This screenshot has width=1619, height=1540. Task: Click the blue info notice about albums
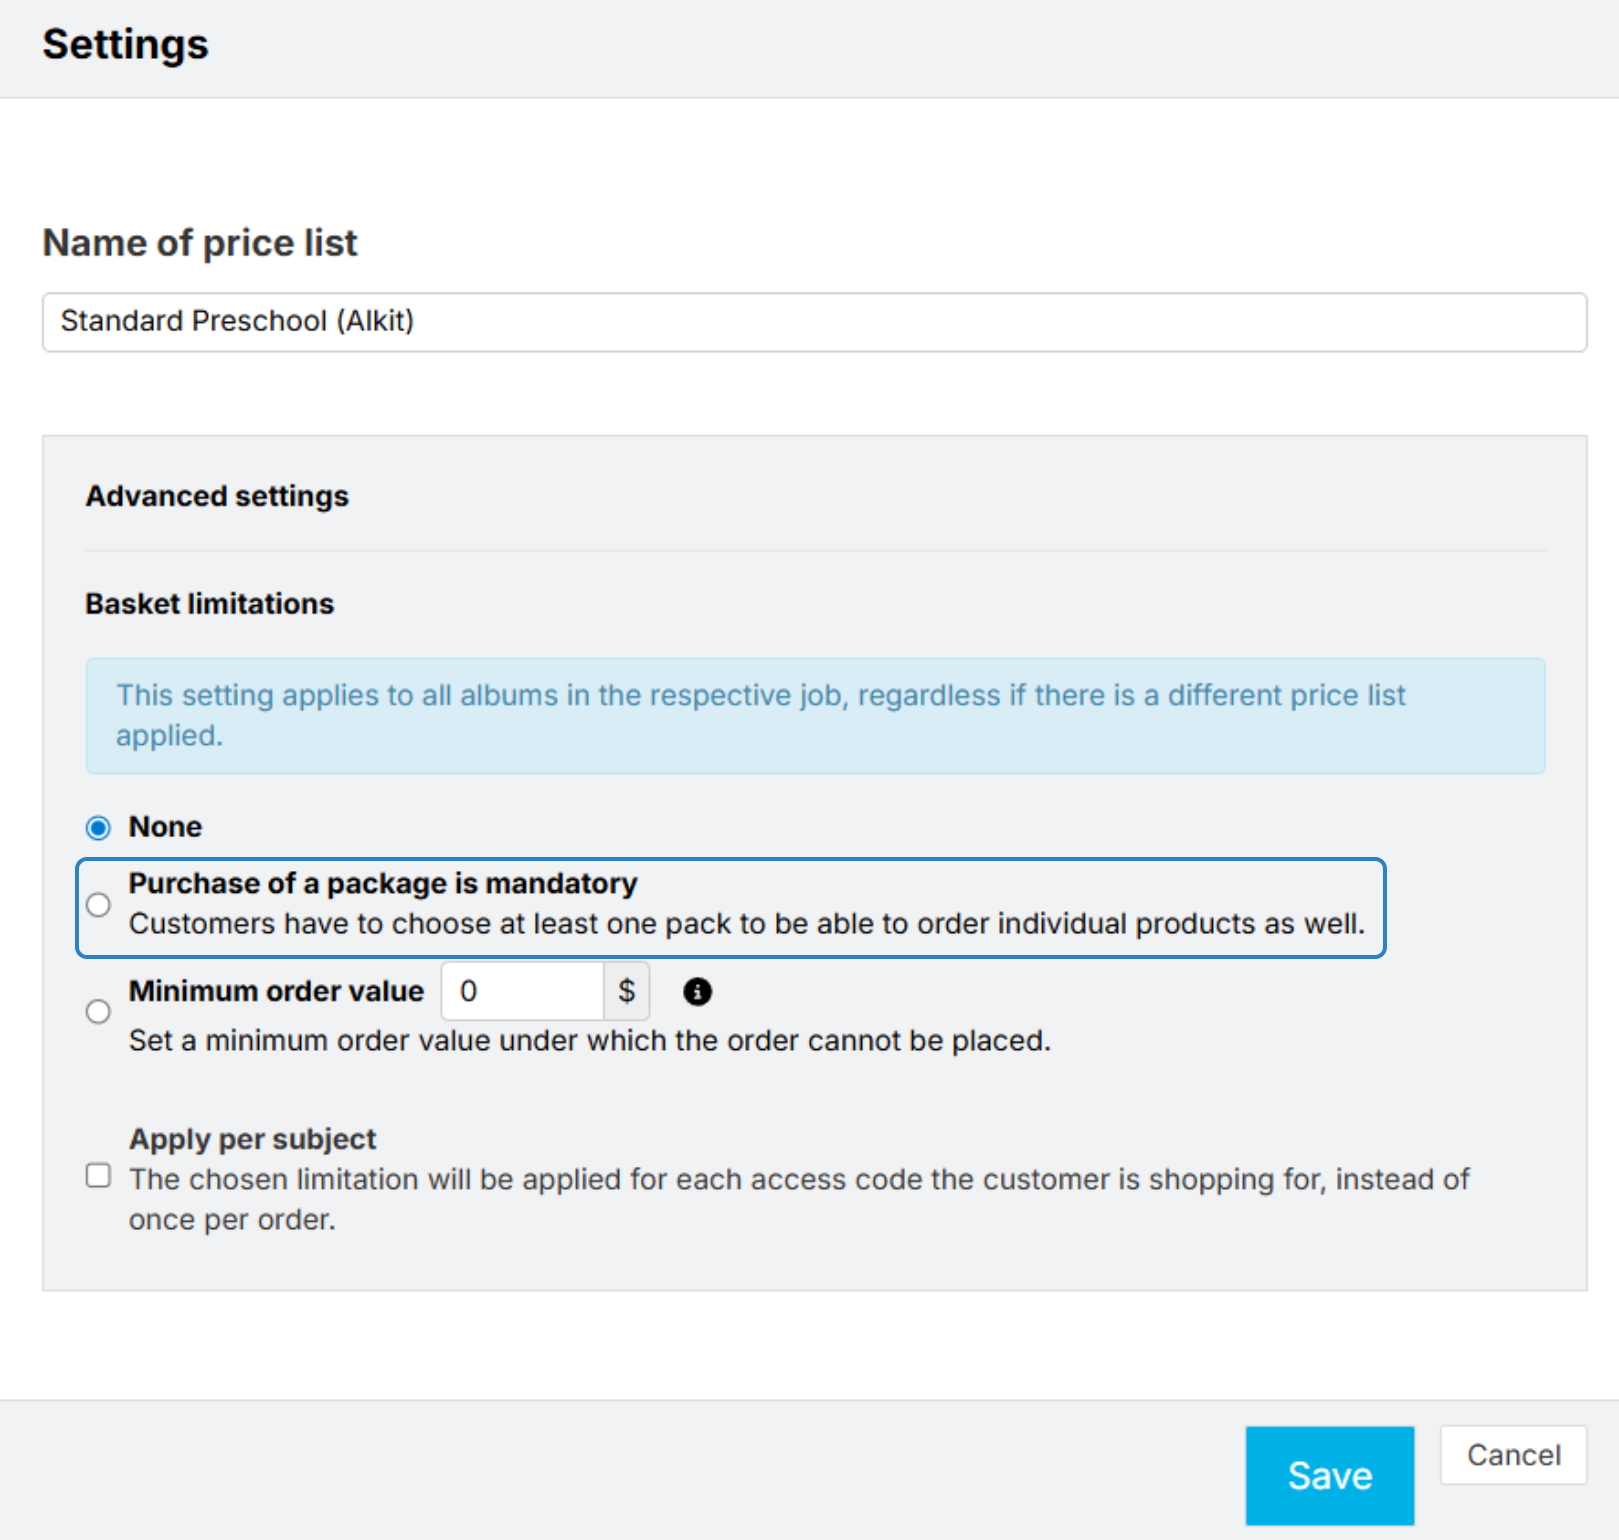[815, 716]
